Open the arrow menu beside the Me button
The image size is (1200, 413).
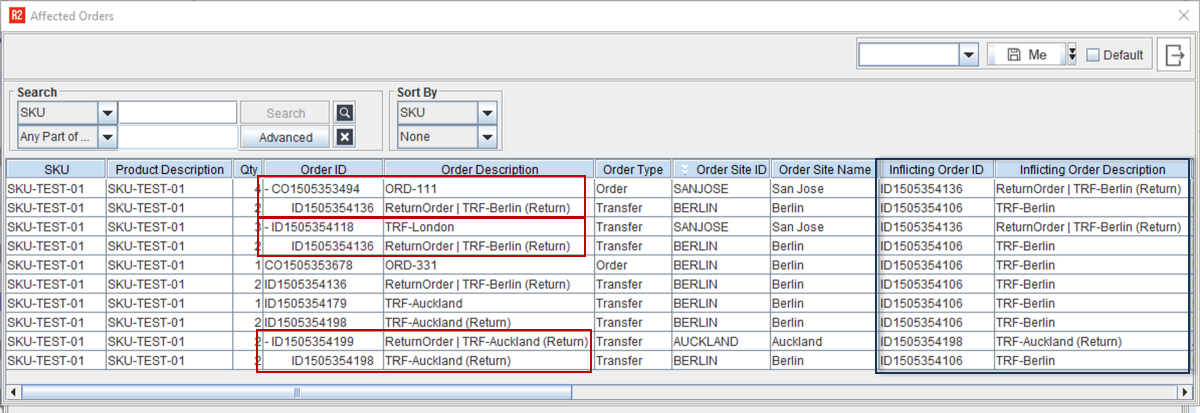pos(1072,55)
